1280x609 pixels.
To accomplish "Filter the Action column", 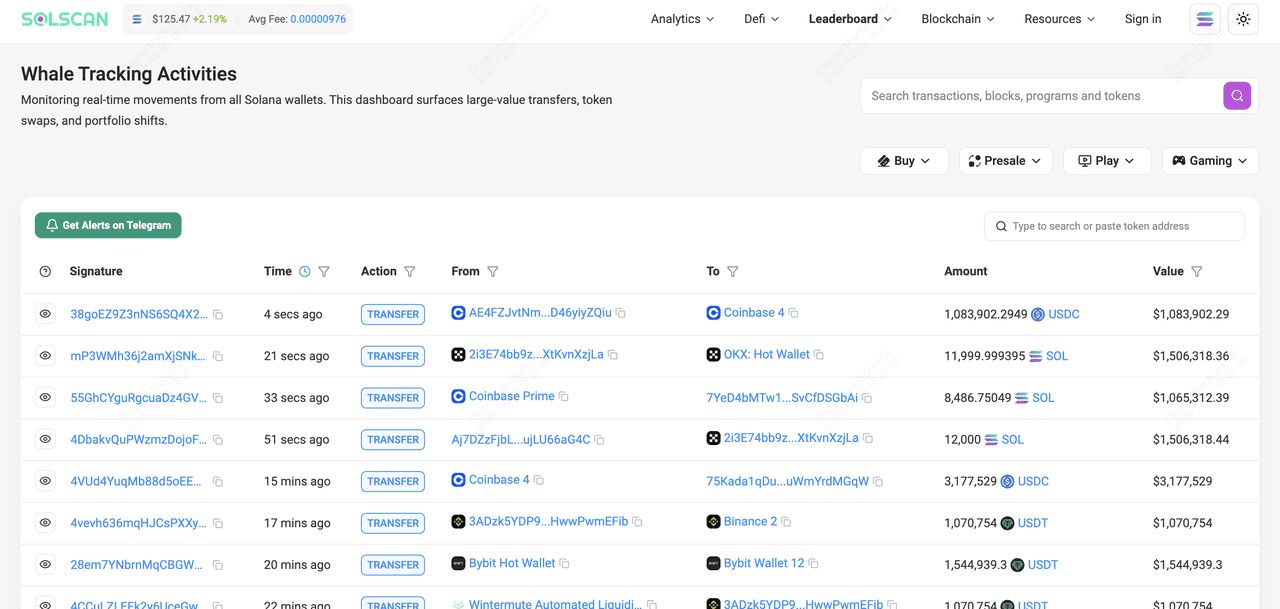I will (410, 271).
